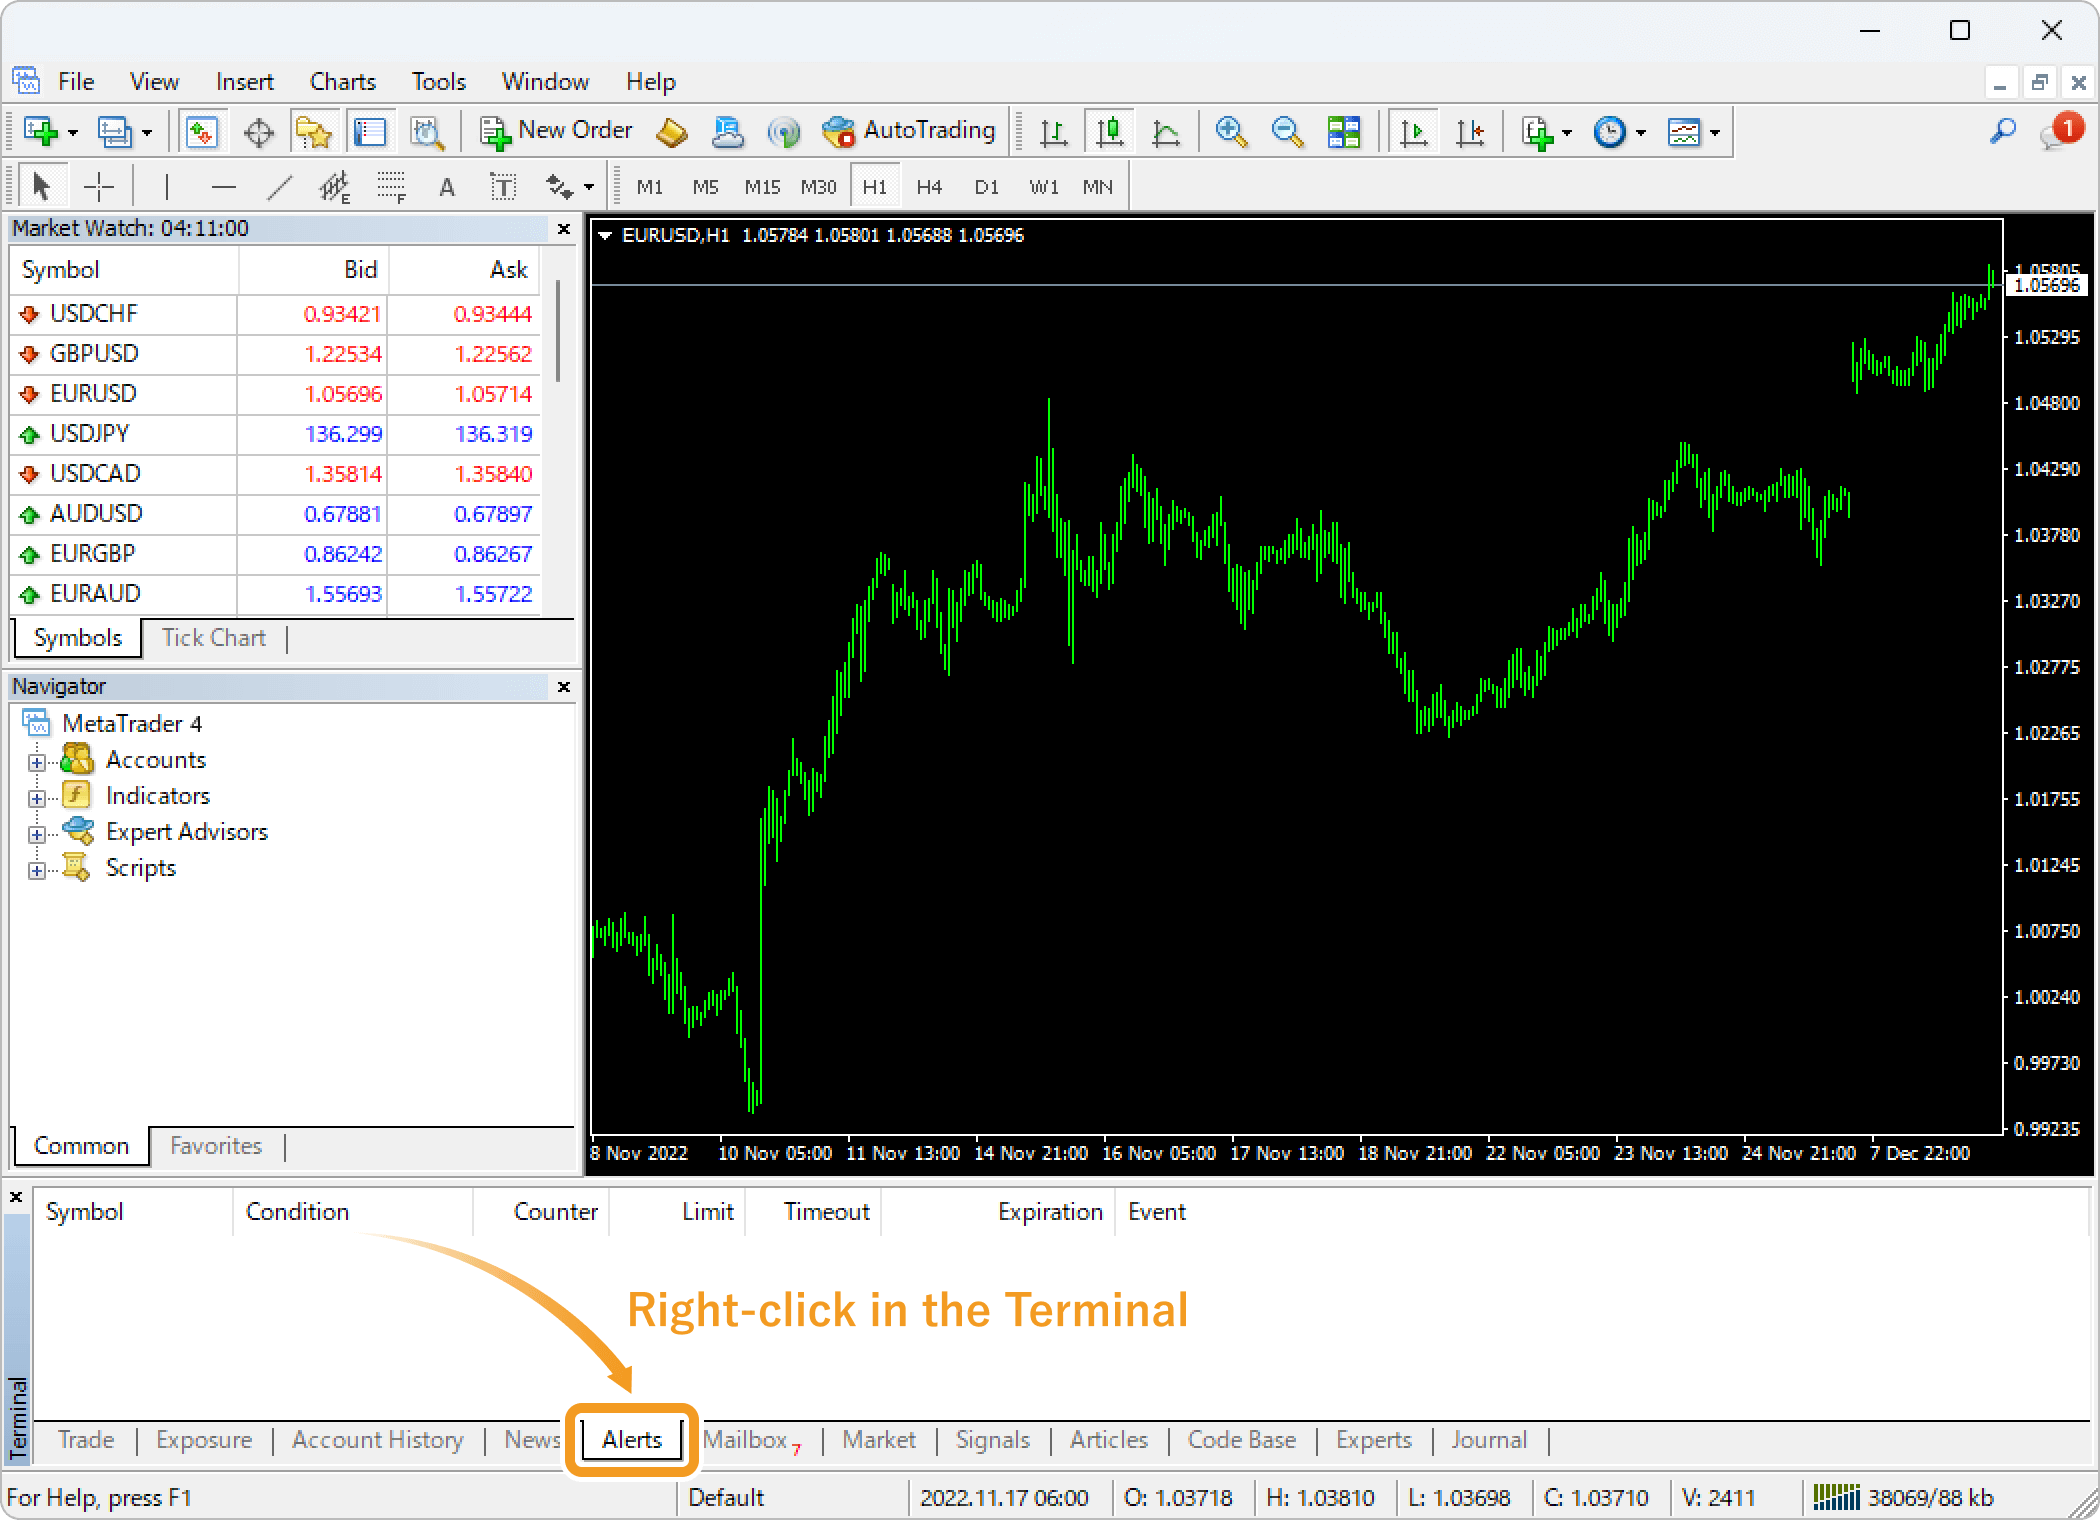
Task: Click the New Order button
Action: point(553,130)
